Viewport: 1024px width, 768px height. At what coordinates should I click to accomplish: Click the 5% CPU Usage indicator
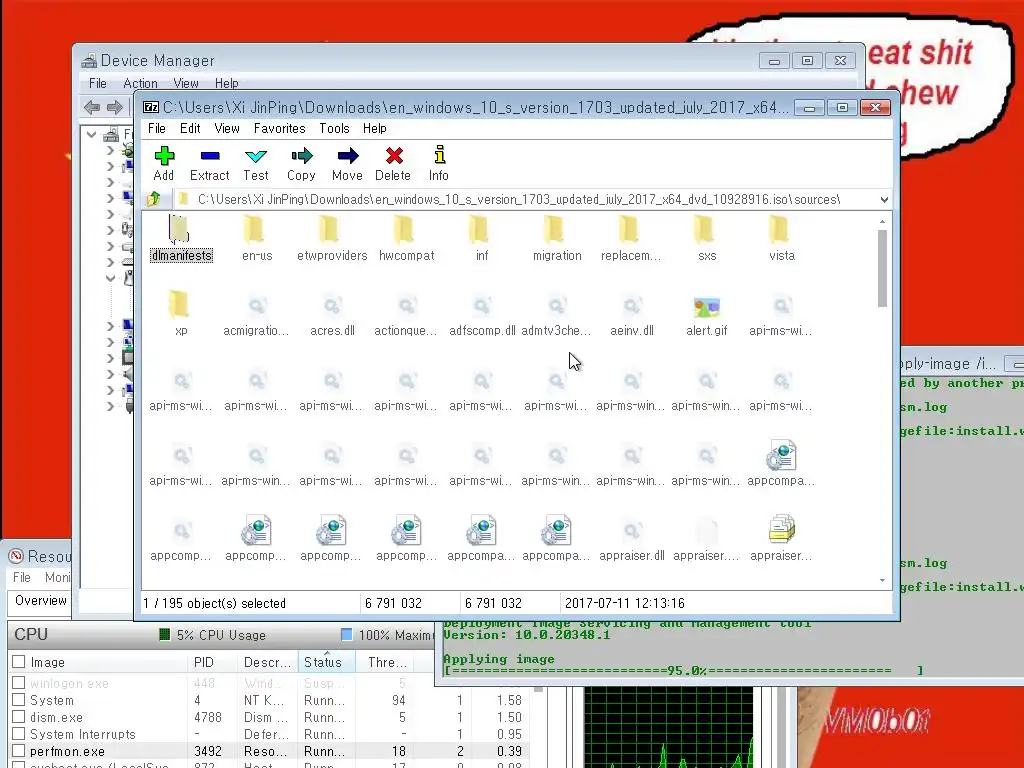(214, 635)
